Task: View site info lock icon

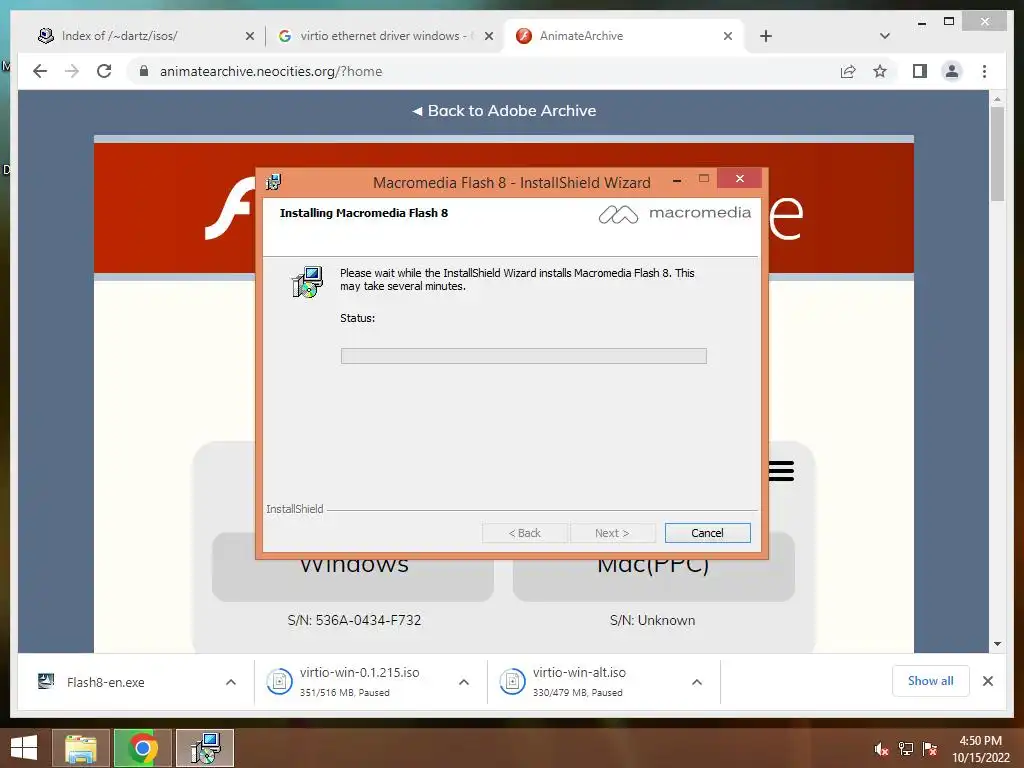Action: tap(144, 71)
